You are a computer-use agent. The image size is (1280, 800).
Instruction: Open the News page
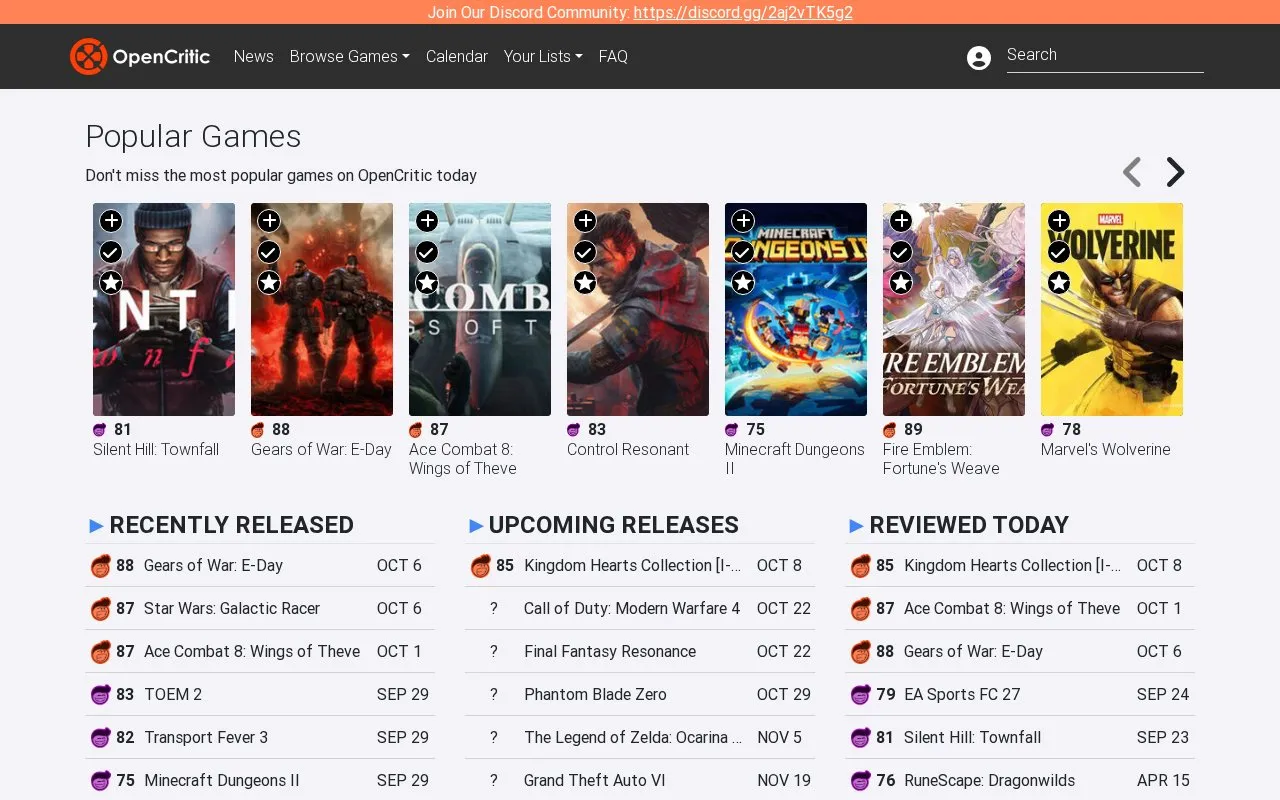coord(253,56)
